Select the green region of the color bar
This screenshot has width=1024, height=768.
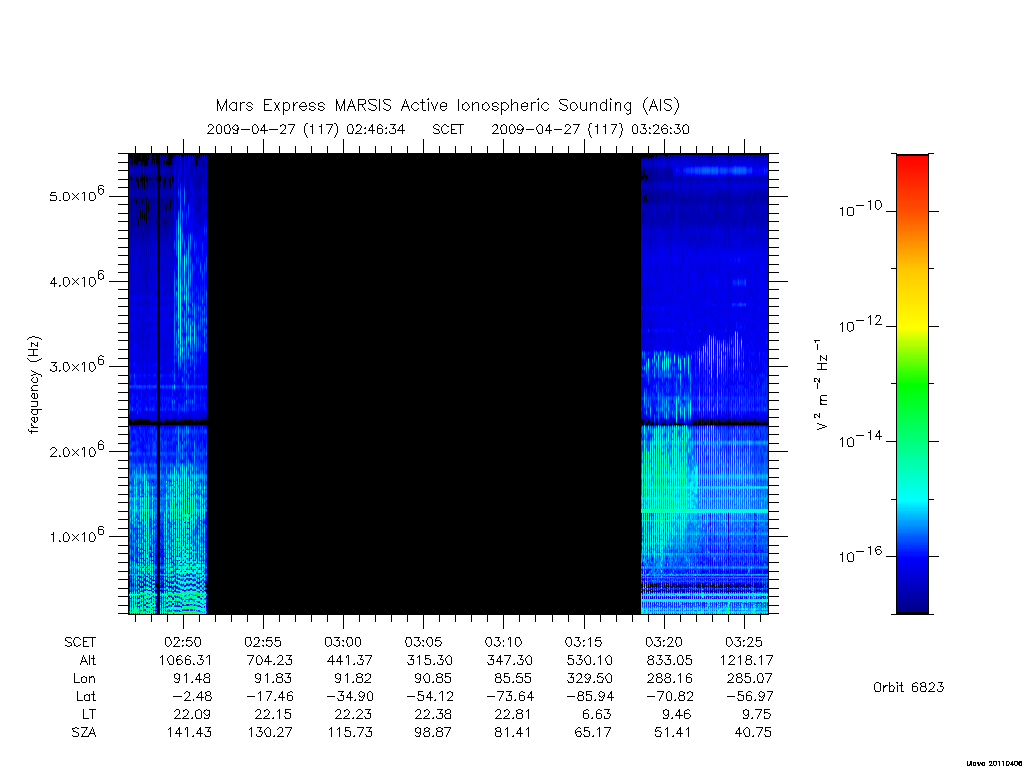[x=912, y=385]
